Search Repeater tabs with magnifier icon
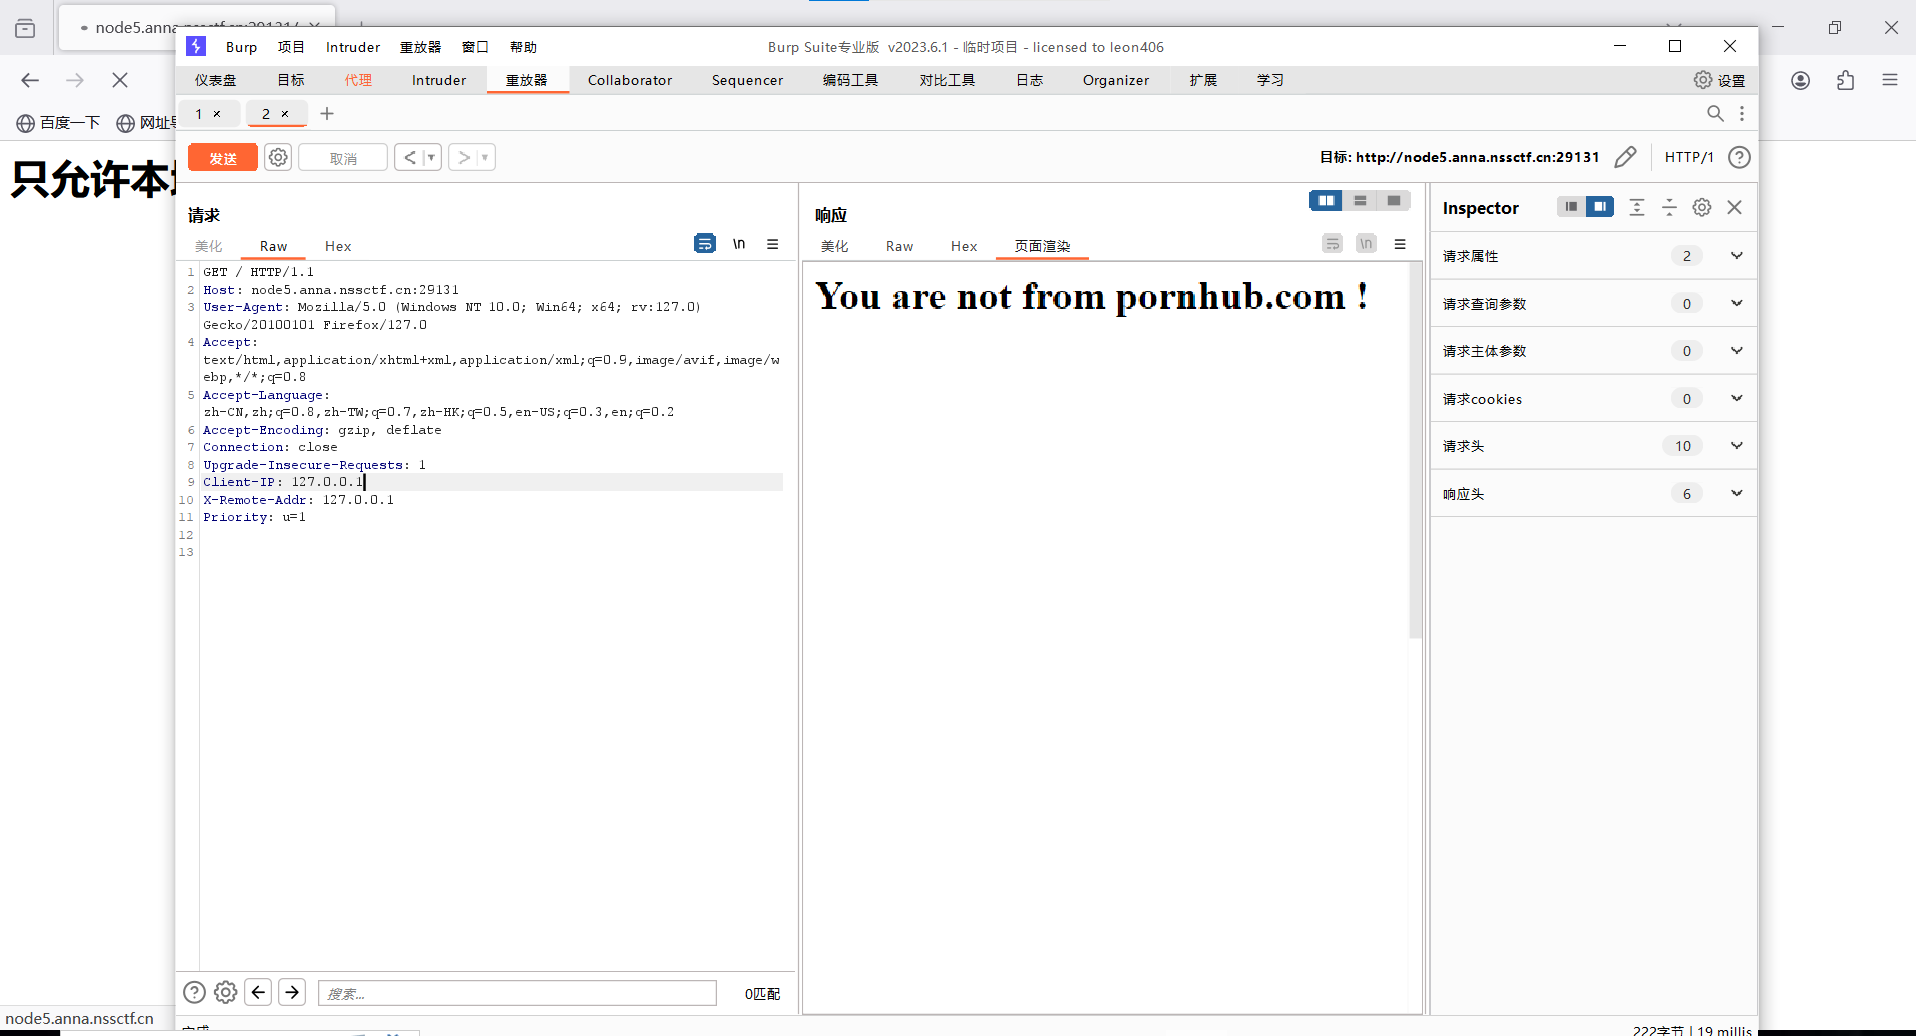This screenshot has height=1036, width=1916. click(x=1715, y=114)
